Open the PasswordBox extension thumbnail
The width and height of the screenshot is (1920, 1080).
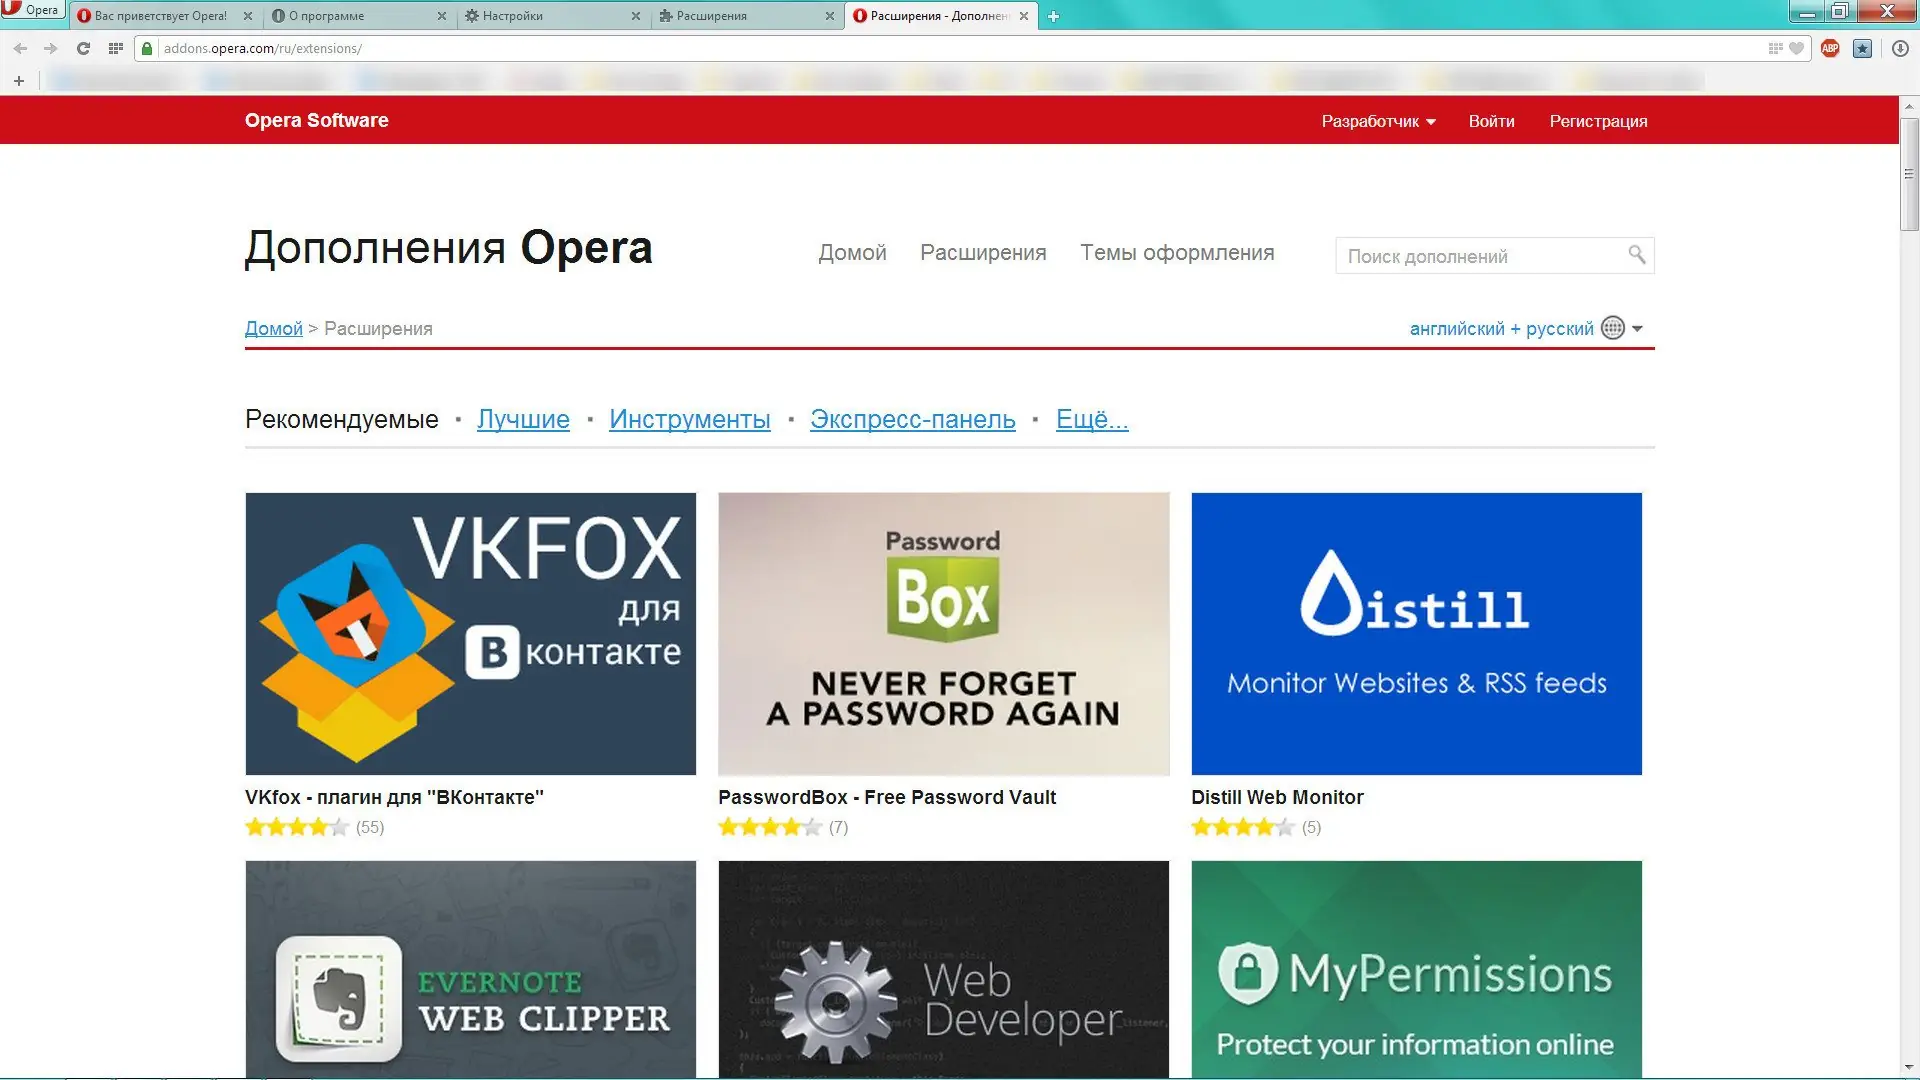tap(943, 633)
